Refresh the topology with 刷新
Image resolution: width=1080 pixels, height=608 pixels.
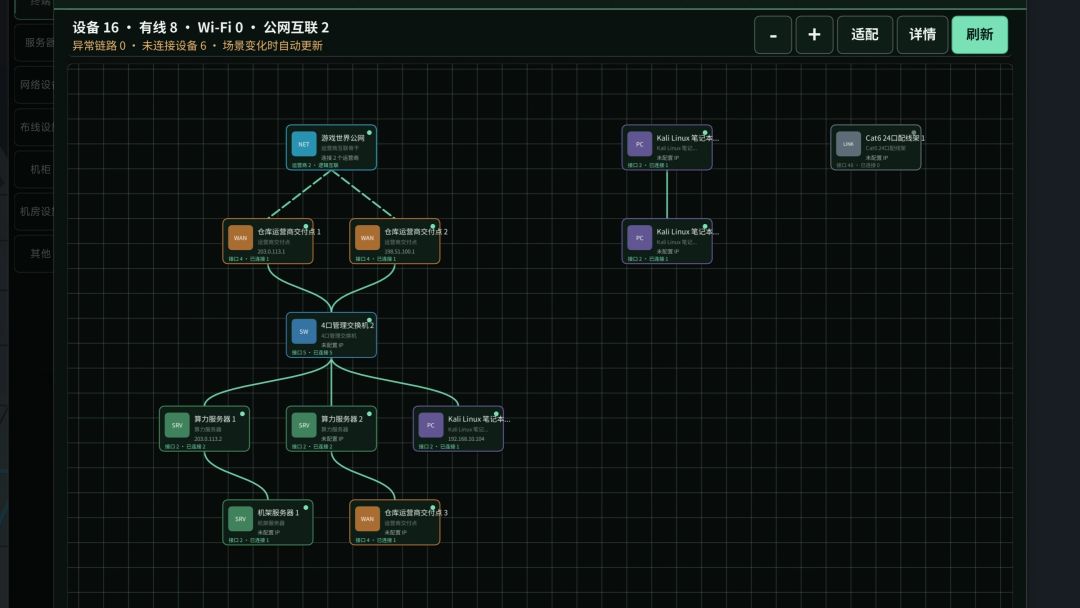pos(979,34)
